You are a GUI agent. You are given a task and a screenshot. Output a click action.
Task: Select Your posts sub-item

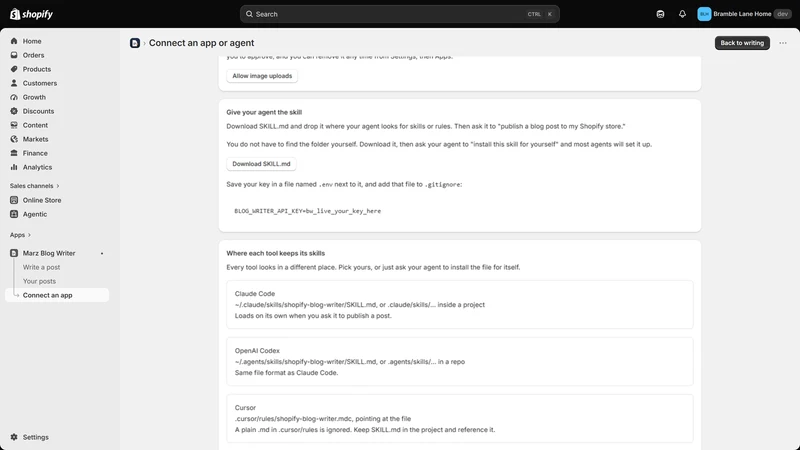(x=39, y=281)
